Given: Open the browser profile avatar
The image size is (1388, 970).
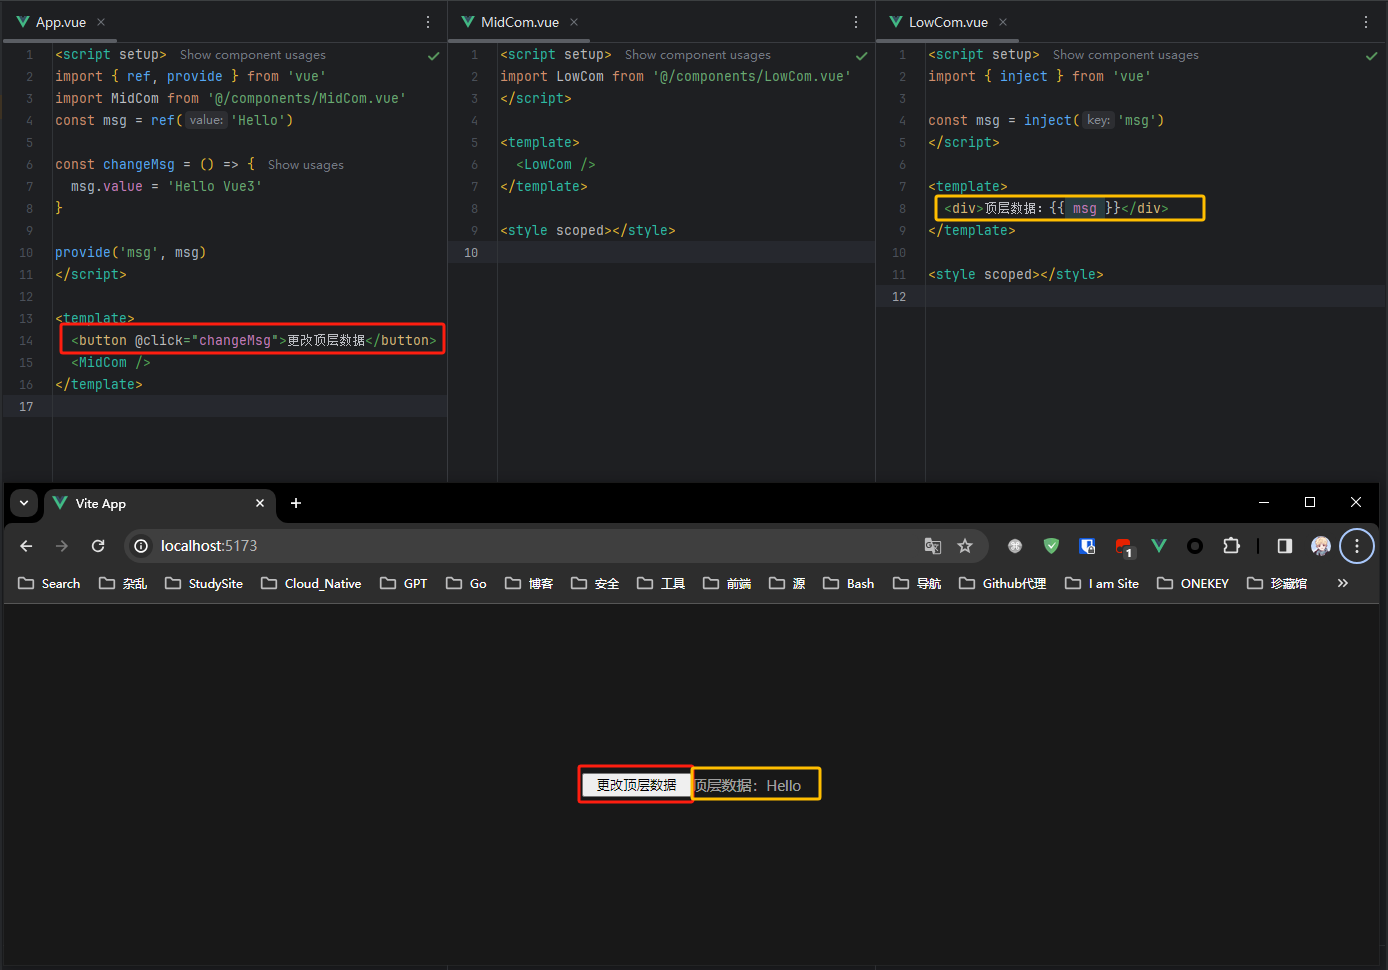Looking at the screenshot, I should coord(1321,546).
